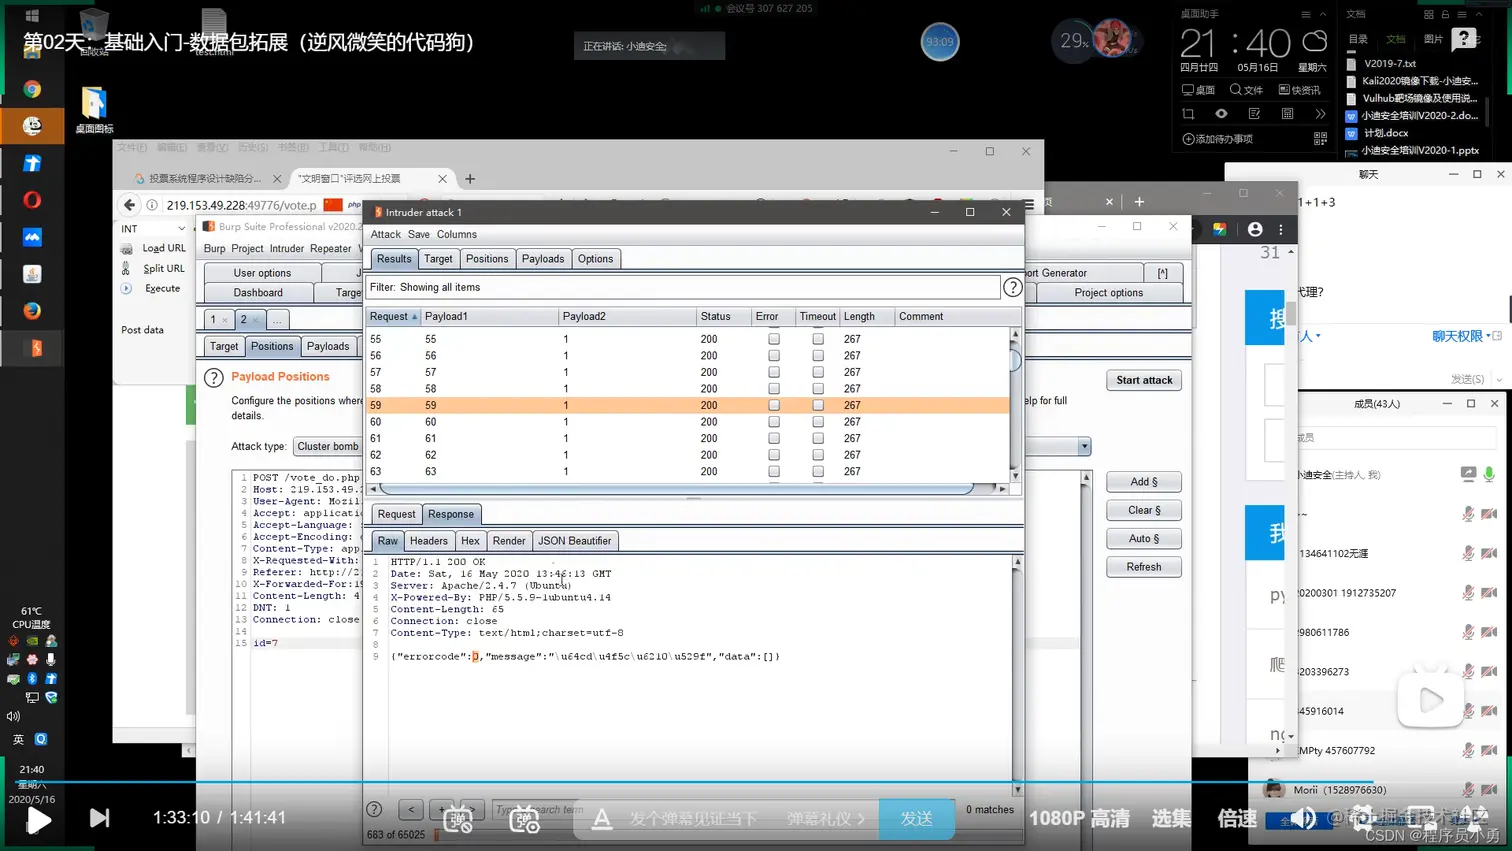
Task: Tick Error checkbox for request 55
Action: coord(774,339)
